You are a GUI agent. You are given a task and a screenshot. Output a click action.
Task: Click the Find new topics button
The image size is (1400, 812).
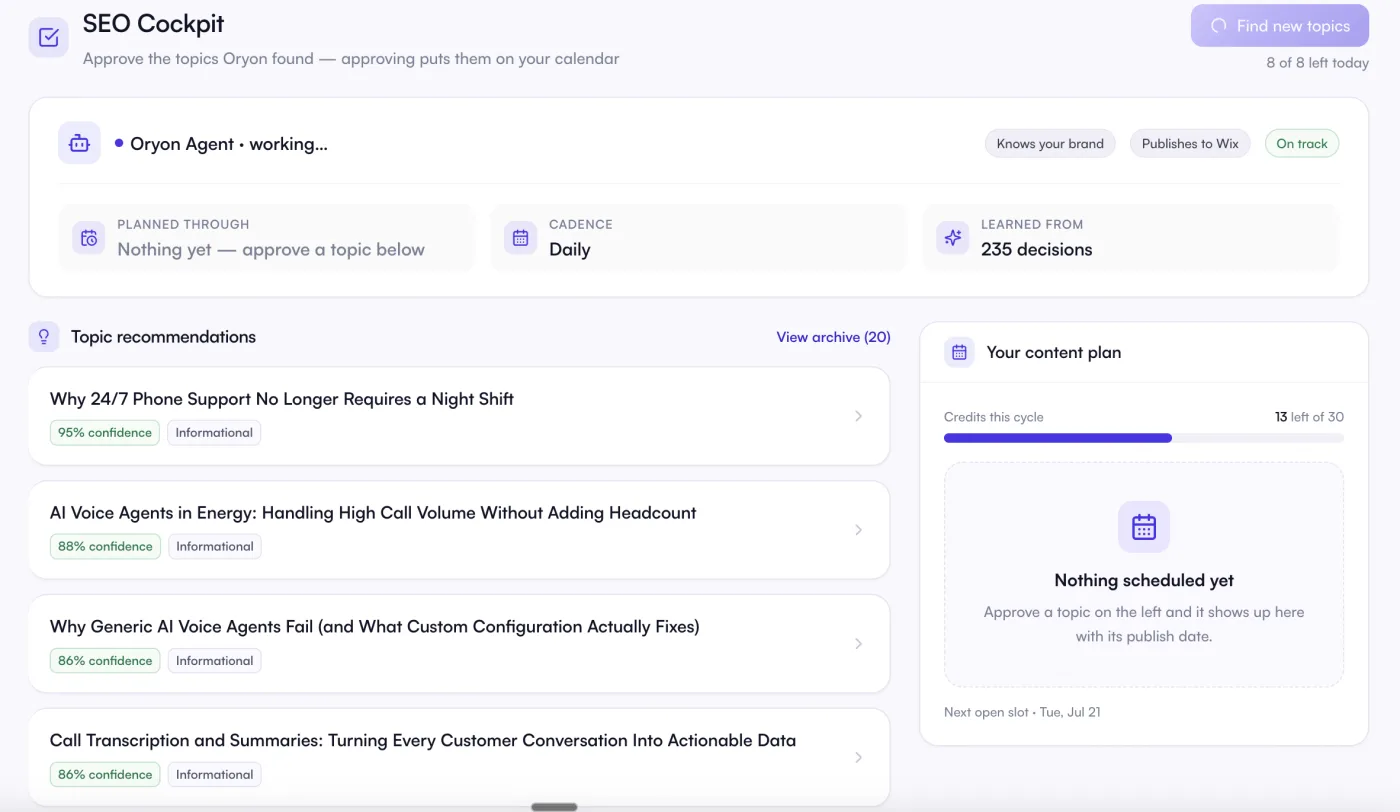pos(1279,26)
